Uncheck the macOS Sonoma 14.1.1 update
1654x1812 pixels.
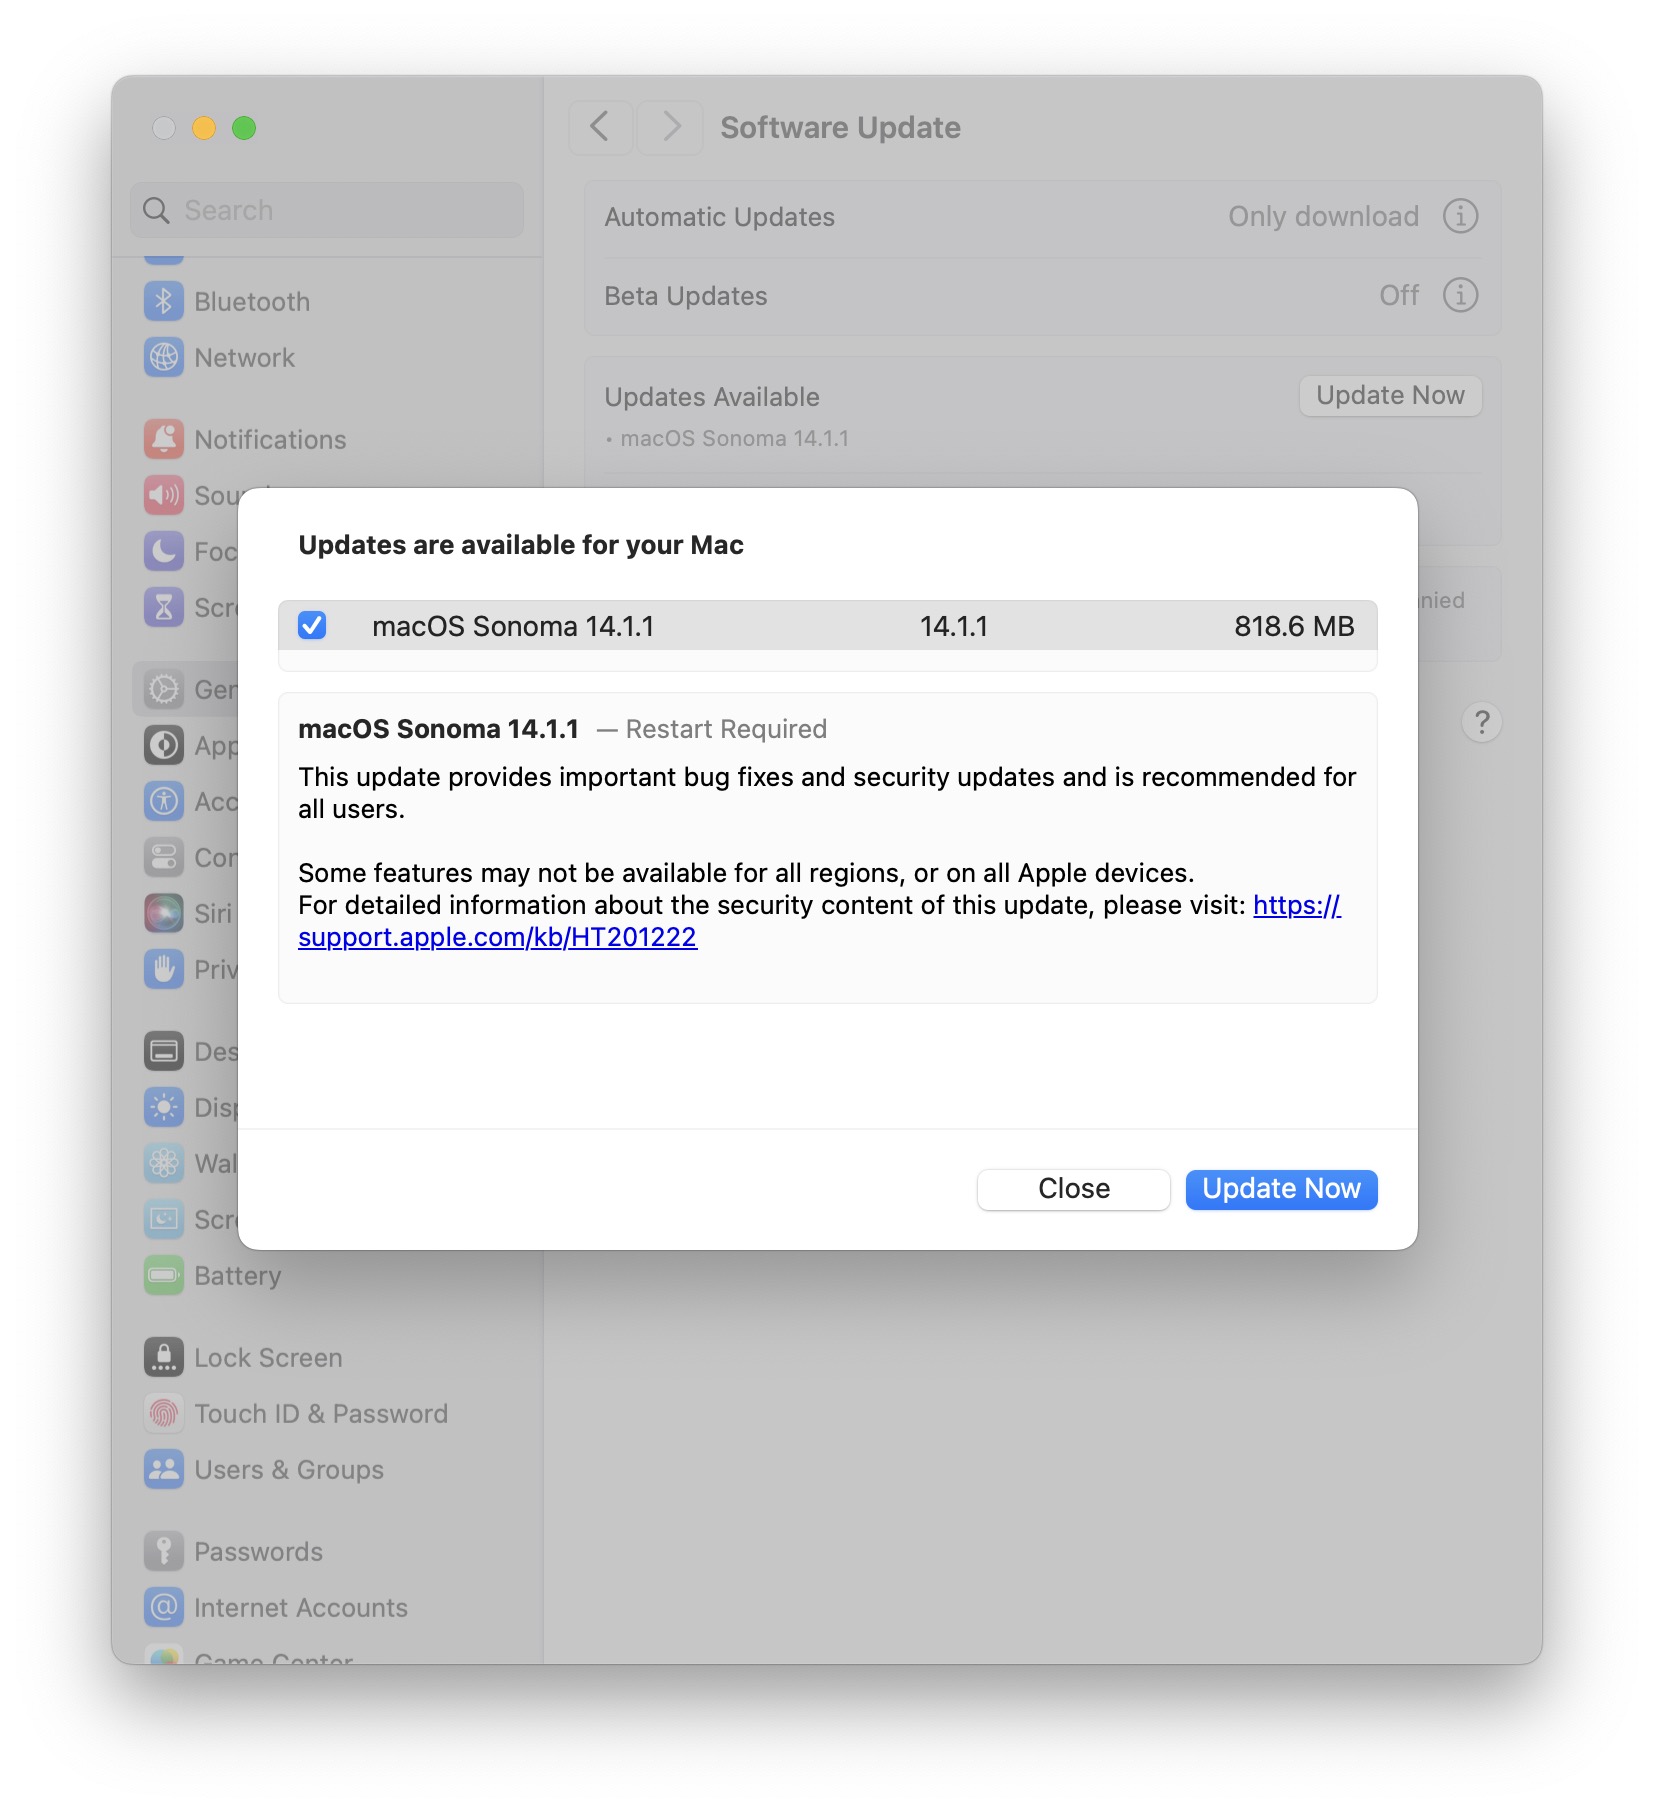point(313,626)
